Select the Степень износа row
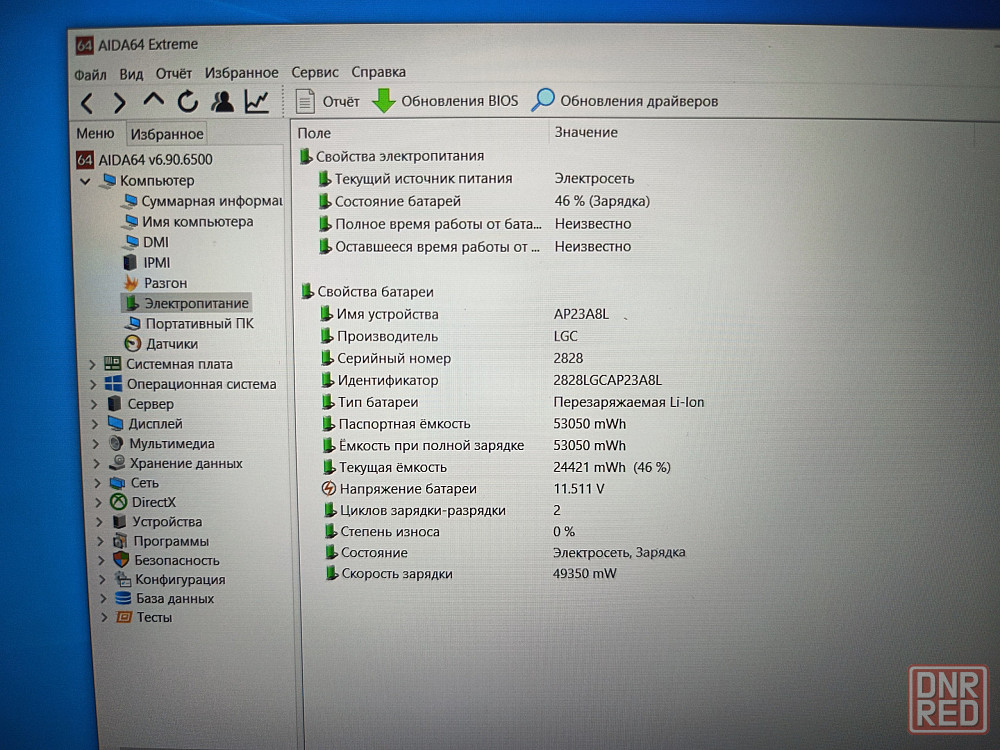 pyautogui.click(x=388, y=532)
